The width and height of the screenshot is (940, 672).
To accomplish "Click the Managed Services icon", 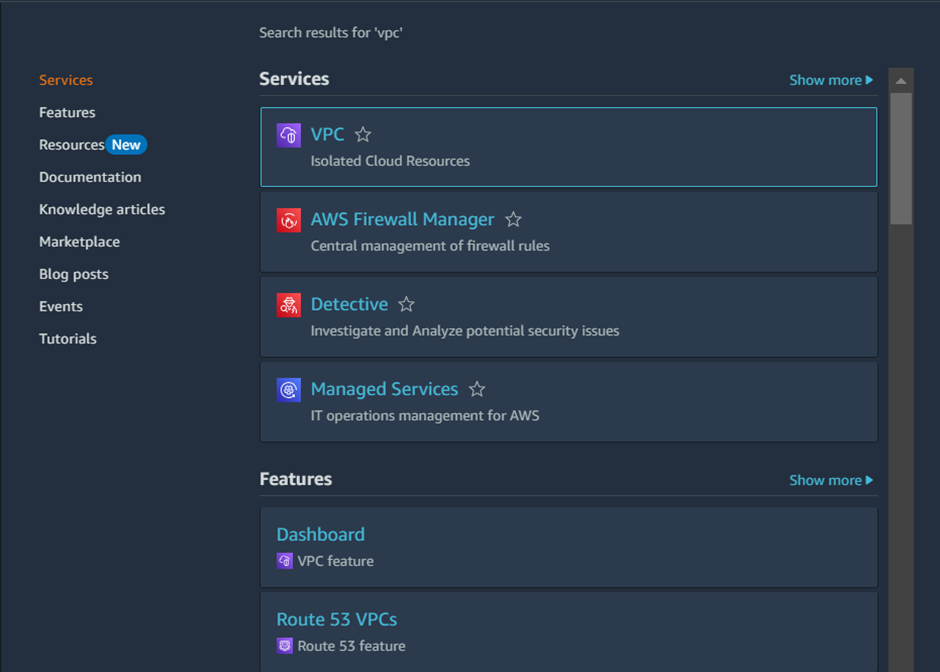I will tap(288, 390).
